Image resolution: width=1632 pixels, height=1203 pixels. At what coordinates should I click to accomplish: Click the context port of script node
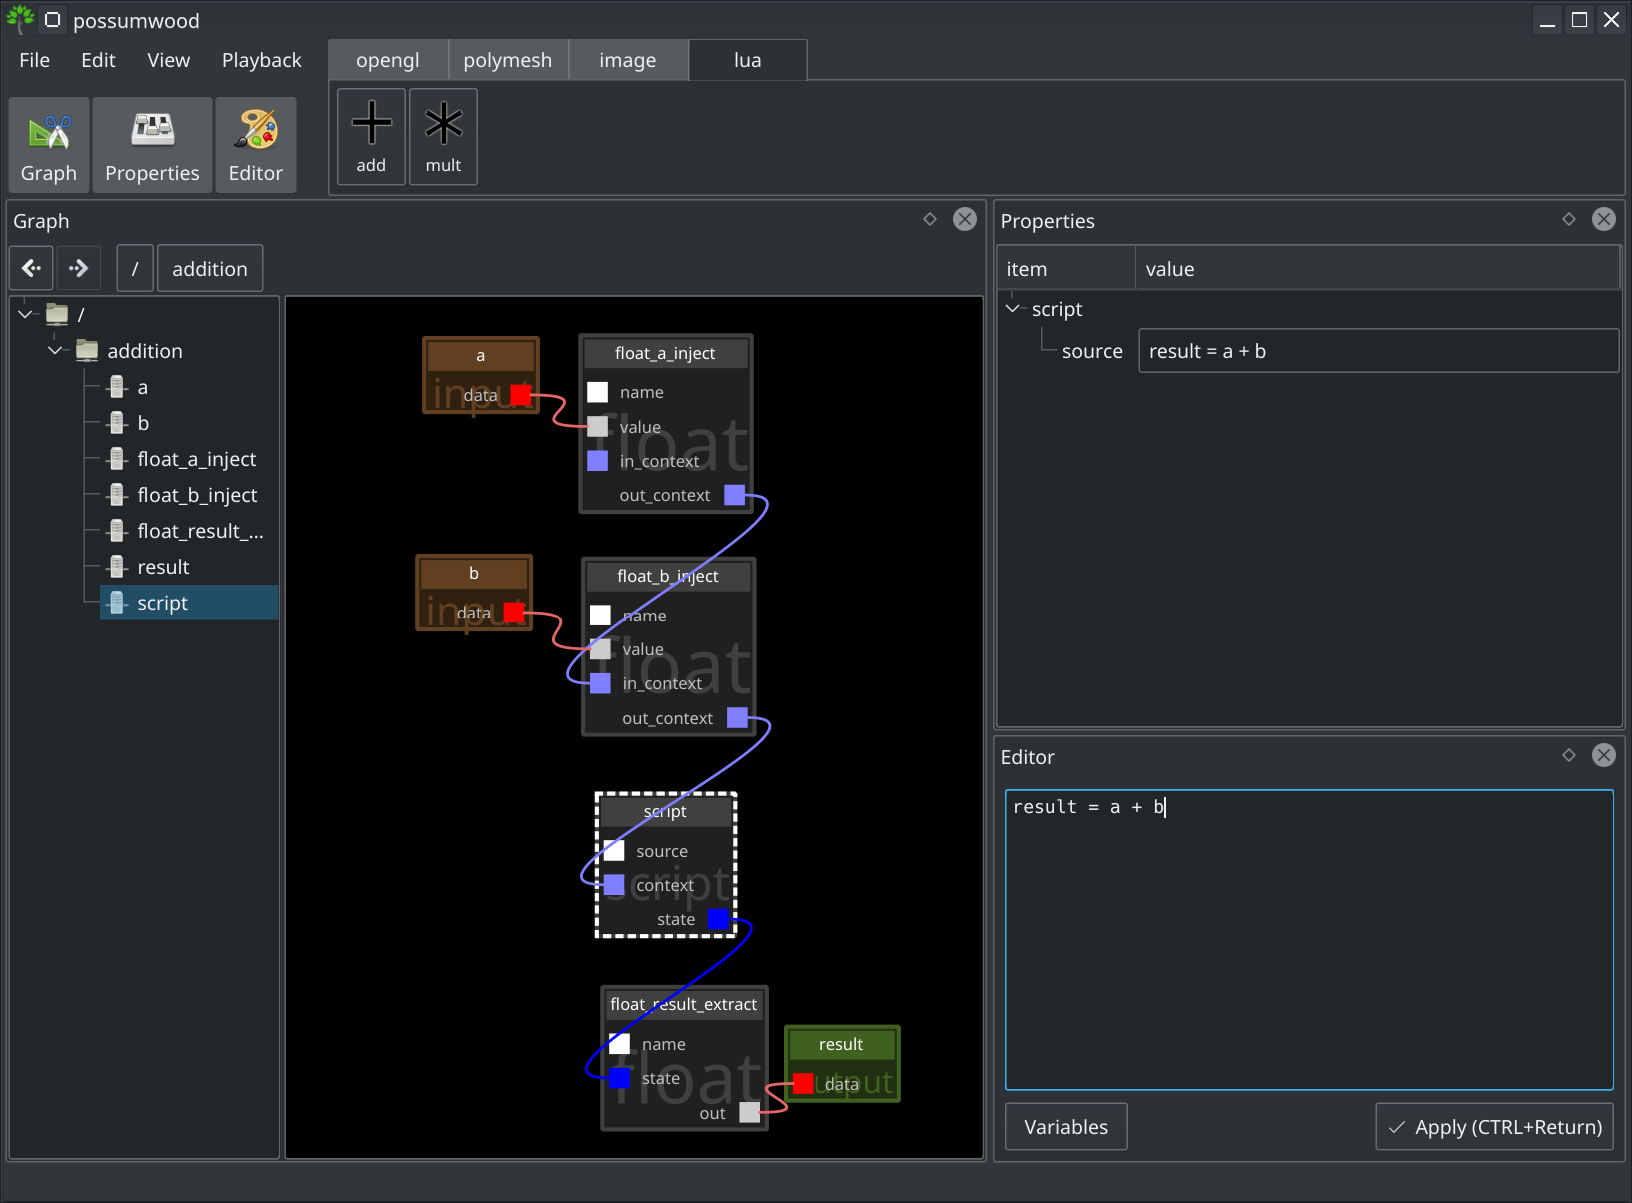[614, 885]
